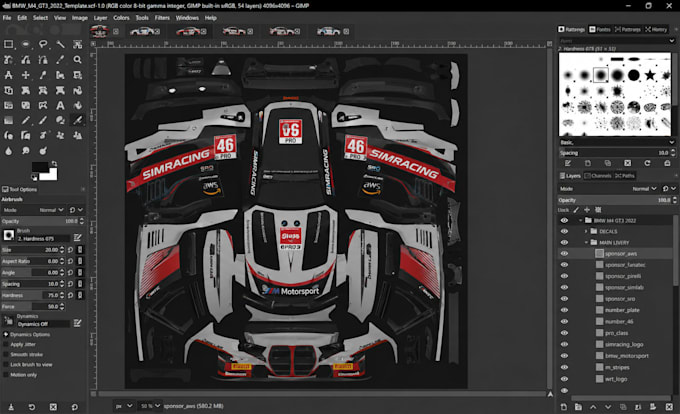
Task: Enable Lock brush to view checkbox
Action: pyautogui.click(x=6, y=365)
